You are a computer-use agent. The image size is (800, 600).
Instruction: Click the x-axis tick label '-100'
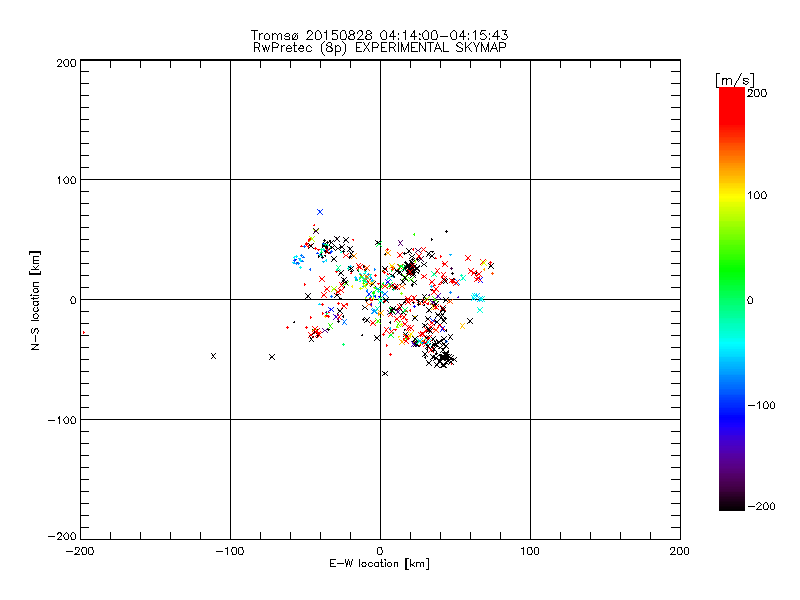[230, 552]
